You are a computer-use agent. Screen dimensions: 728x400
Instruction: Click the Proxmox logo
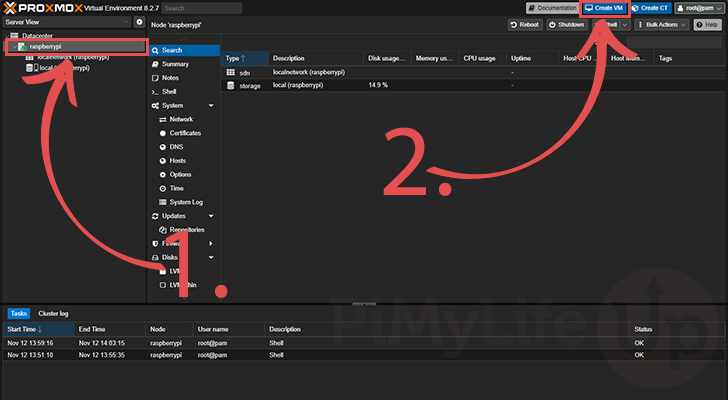point(43,8)
